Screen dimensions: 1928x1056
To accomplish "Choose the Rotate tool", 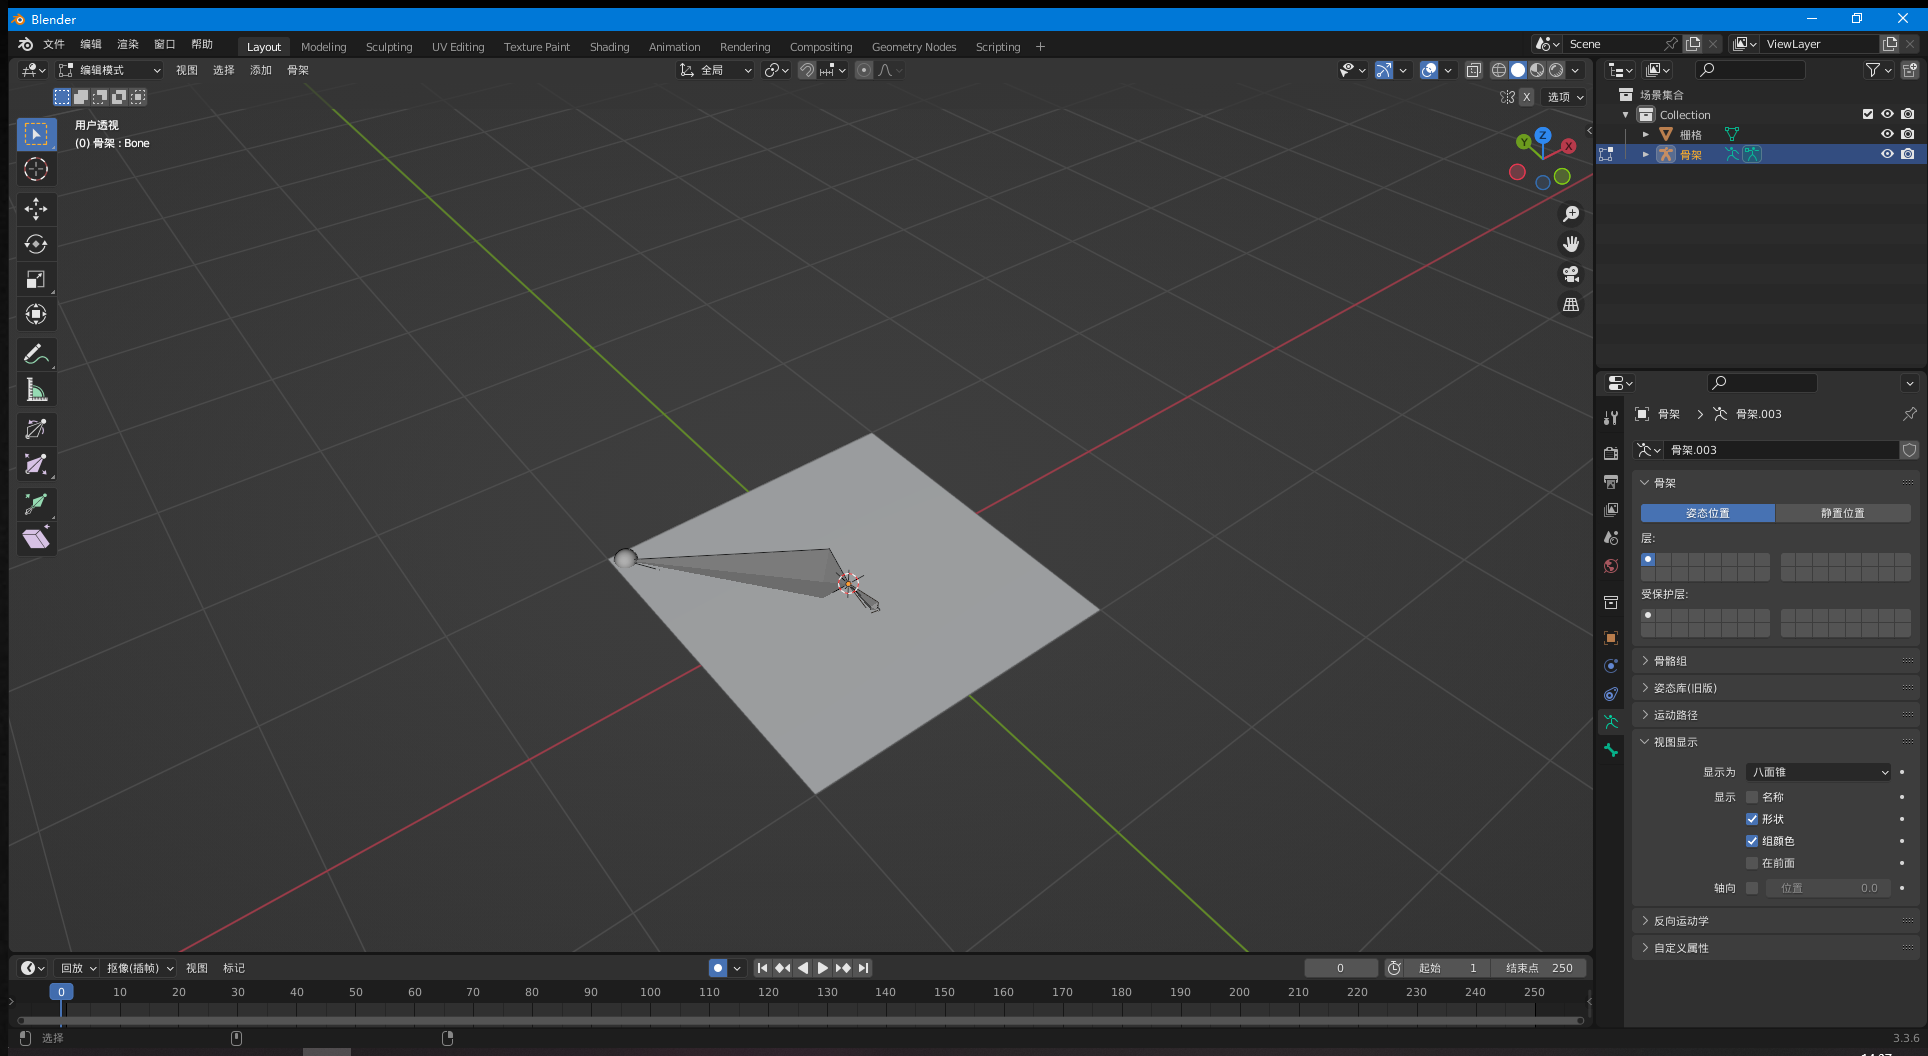I will [36, 244].
